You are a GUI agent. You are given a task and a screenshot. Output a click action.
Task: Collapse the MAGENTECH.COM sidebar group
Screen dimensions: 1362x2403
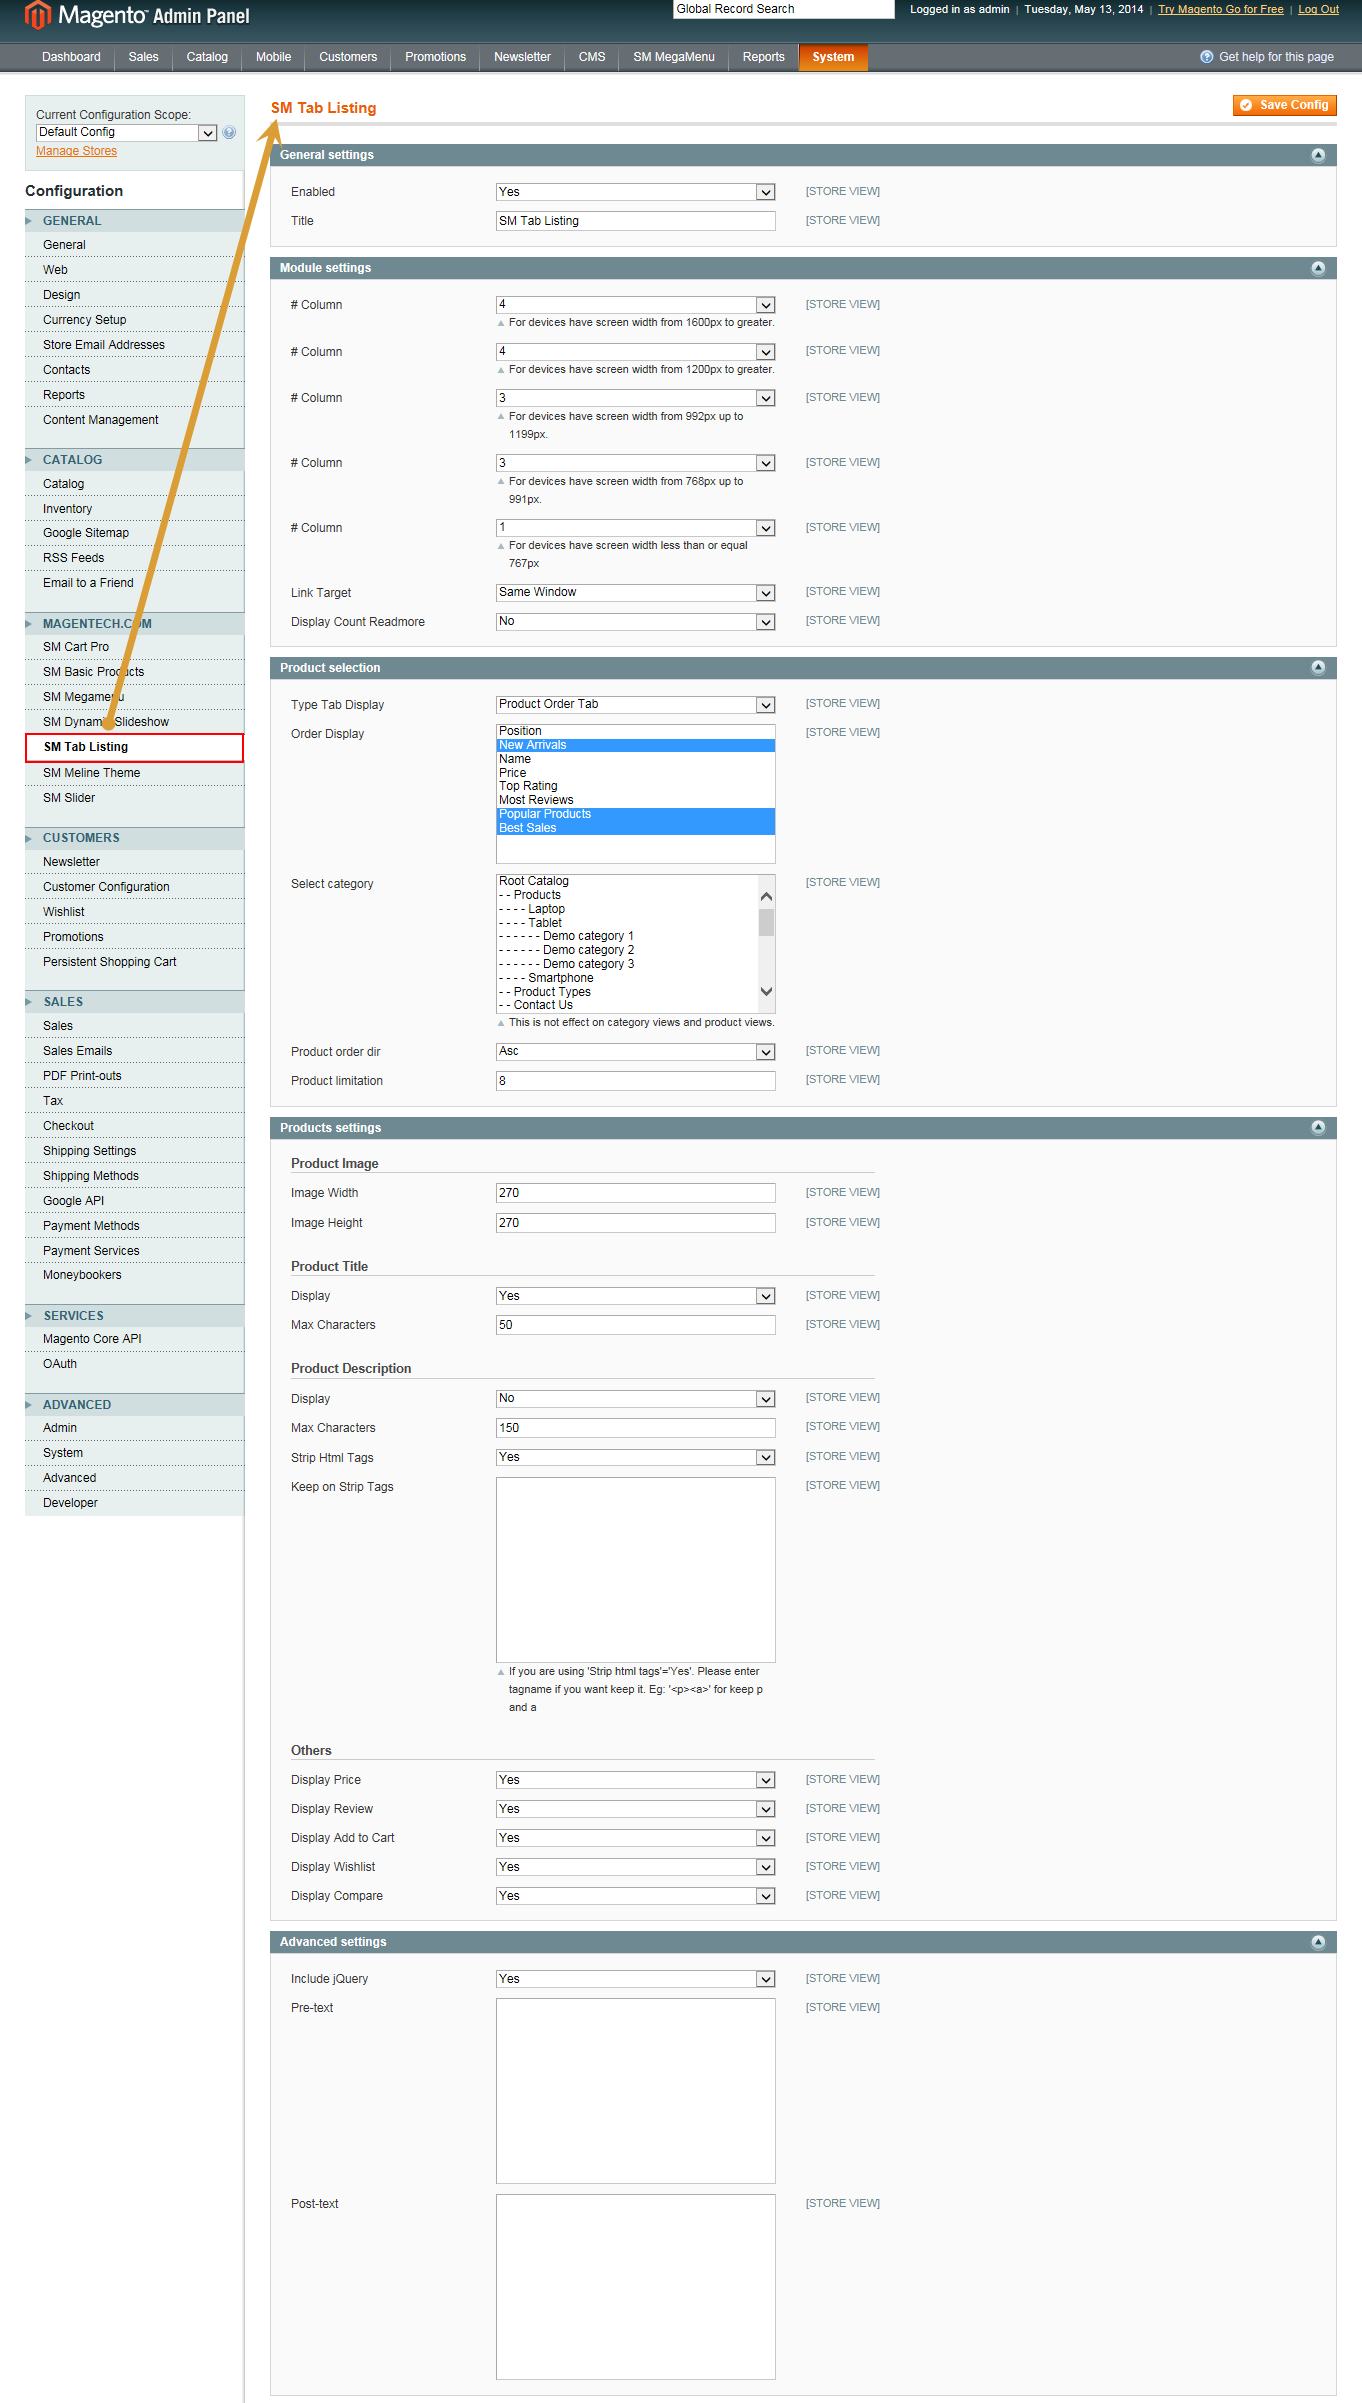pyautogui.click(x=134, y=624)
